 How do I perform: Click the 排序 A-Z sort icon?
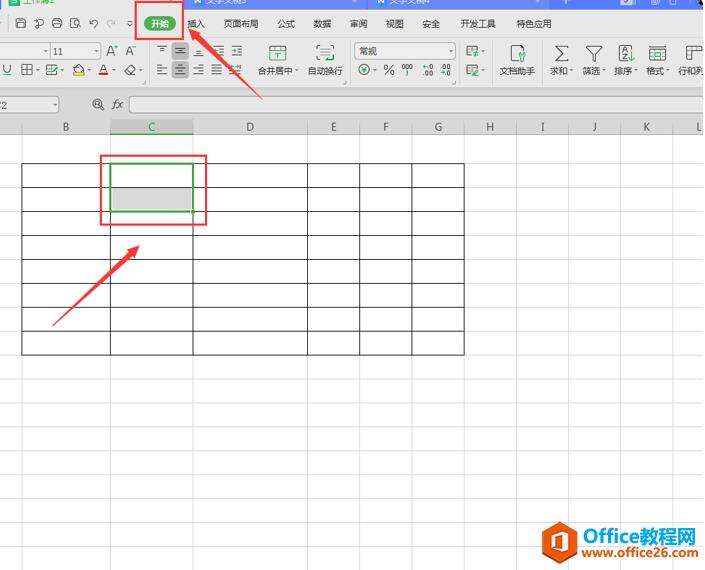626,53
